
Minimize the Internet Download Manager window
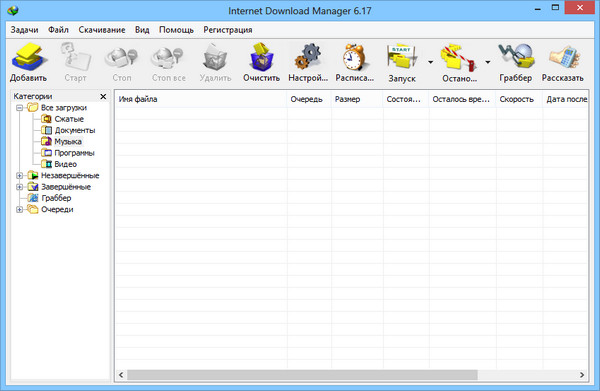[538, 8]
